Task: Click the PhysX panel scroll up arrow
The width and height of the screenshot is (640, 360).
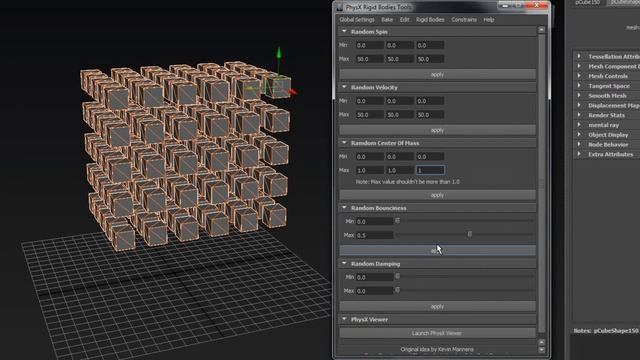Action: click(541, 30)
